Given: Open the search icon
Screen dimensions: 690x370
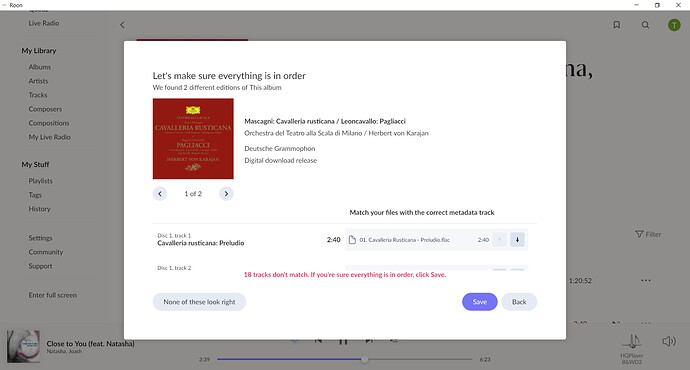Looking at the screenshot, I should point(645,25).
